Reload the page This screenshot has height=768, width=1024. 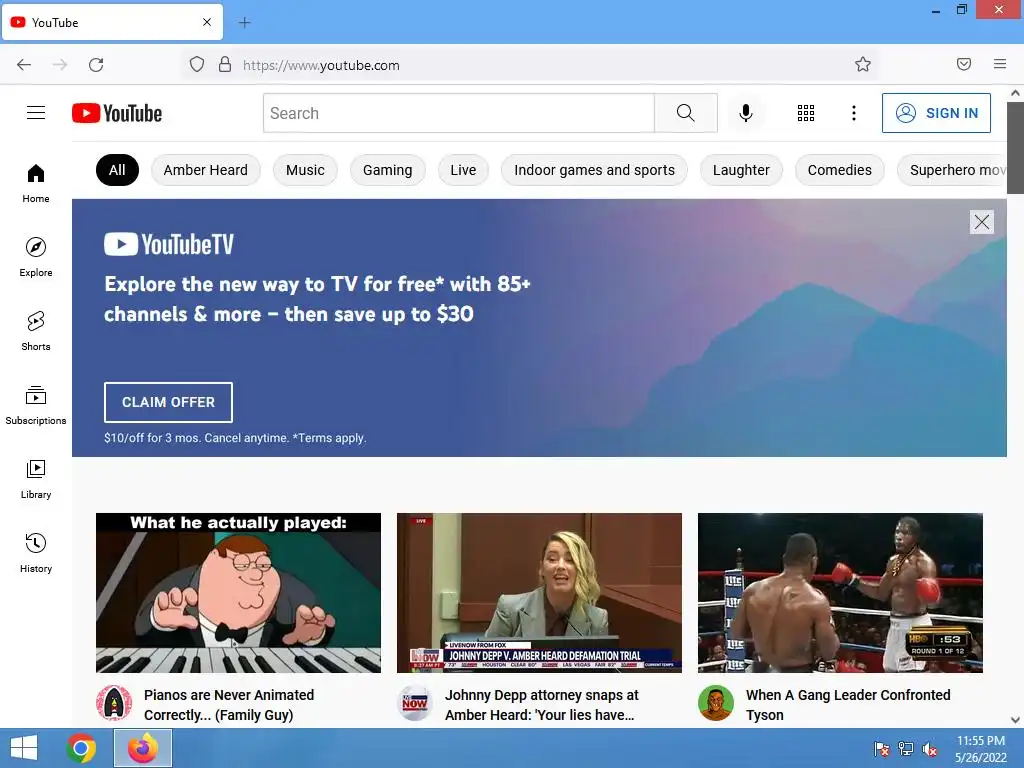coord(96,65)
